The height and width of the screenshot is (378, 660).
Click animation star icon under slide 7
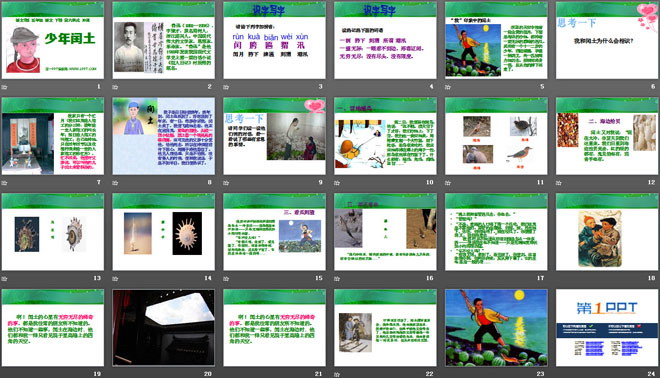point(5,183)
